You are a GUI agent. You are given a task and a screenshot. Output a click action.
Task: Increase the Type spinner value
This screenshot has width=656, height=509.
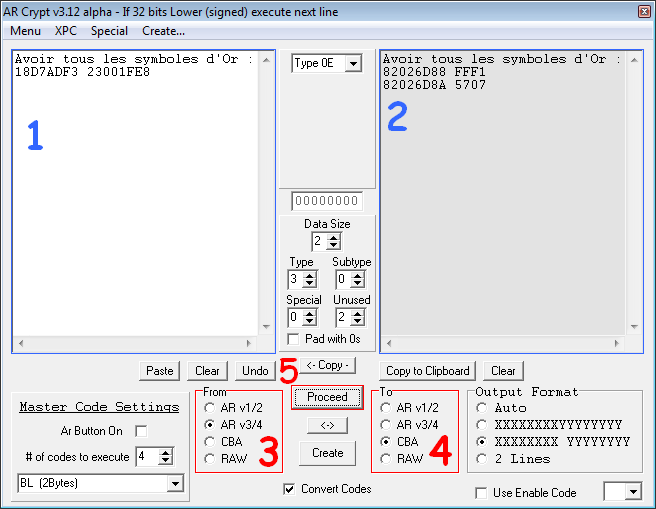pyautogui.click(x=310, y=276)
